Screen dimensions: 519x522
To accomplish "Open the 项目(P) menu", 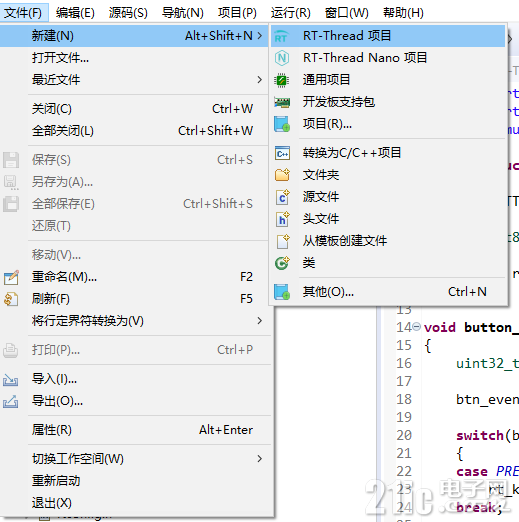I will tap(237, 13).
